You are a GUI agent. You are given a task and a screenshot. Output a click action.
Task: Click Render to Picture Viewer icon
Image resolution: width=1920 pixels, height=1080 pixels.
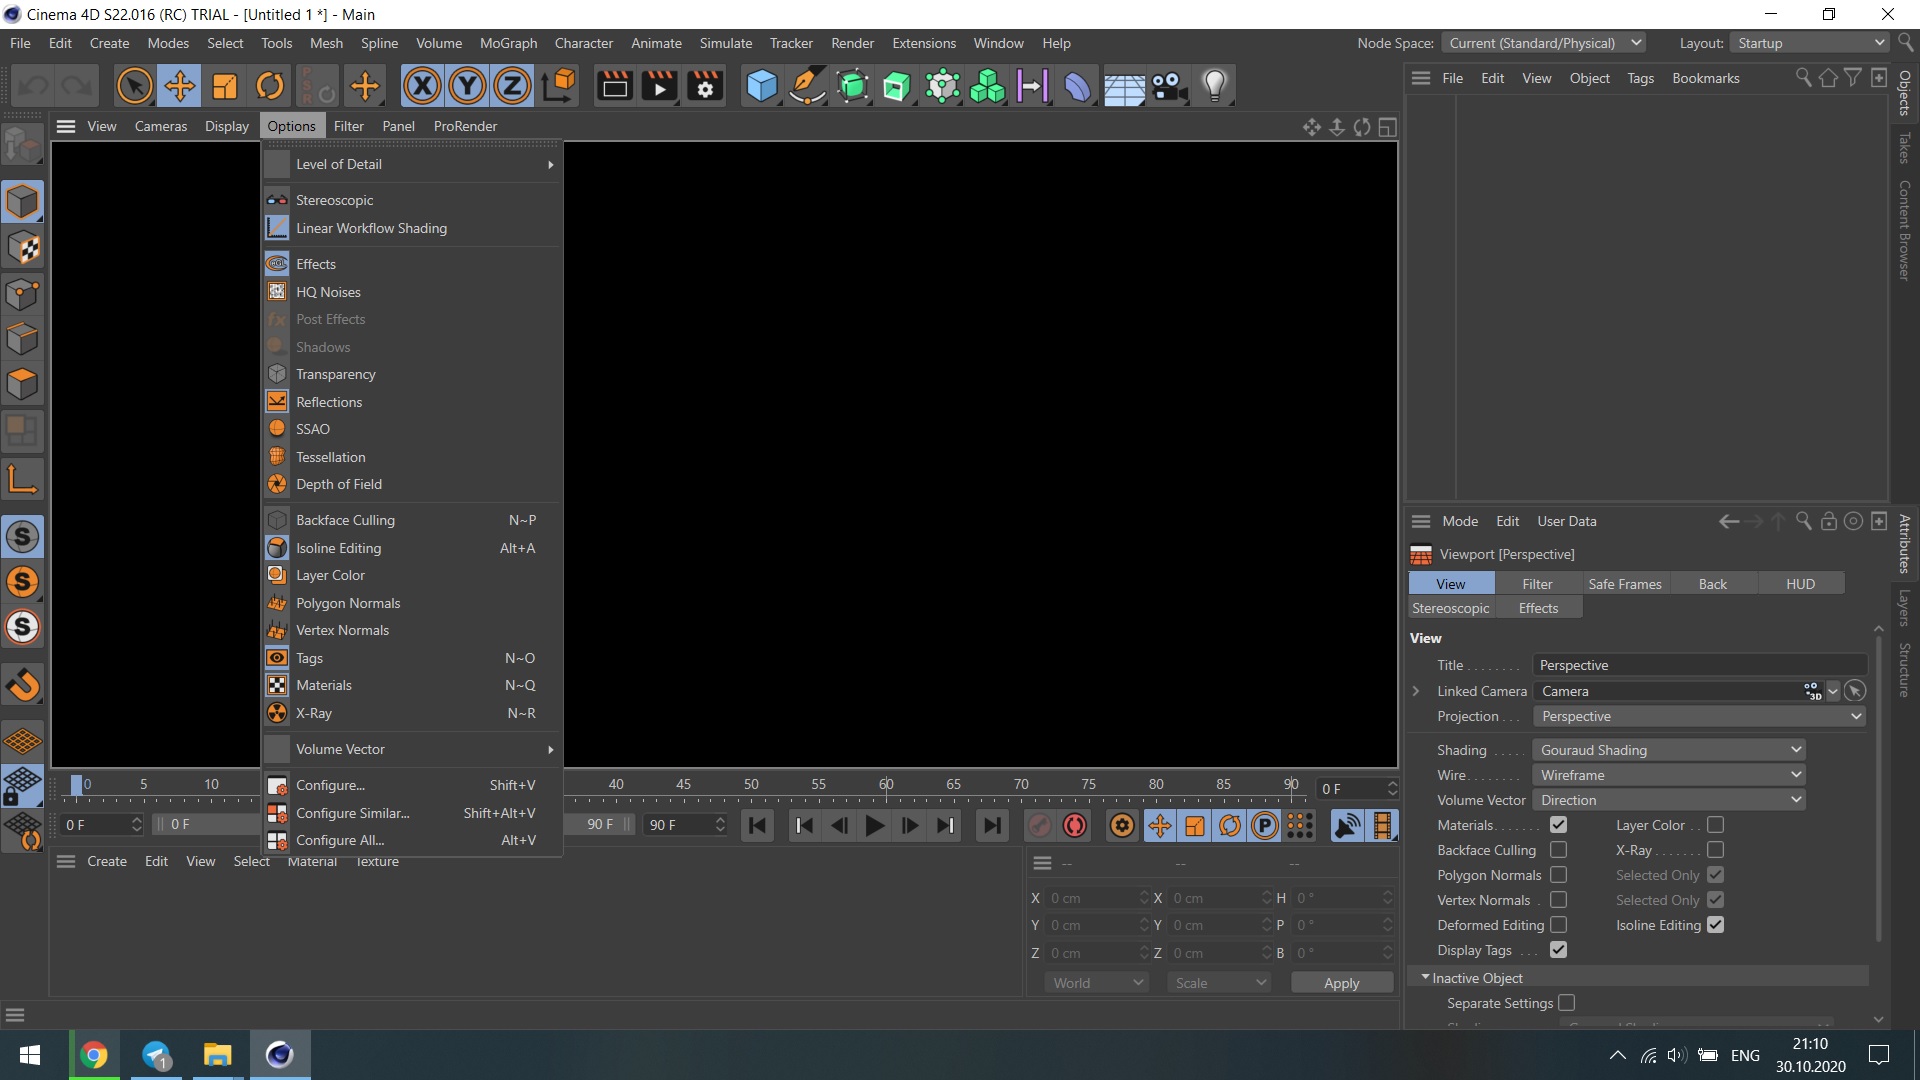(659, 86)
